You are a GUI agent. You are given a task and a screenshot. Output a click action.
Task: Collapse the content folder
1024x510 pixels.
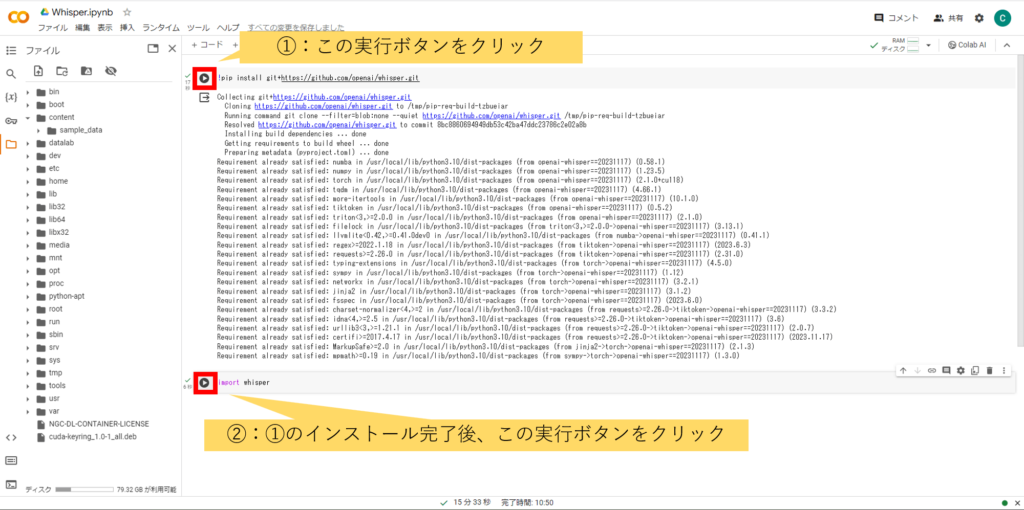point(28,117)
